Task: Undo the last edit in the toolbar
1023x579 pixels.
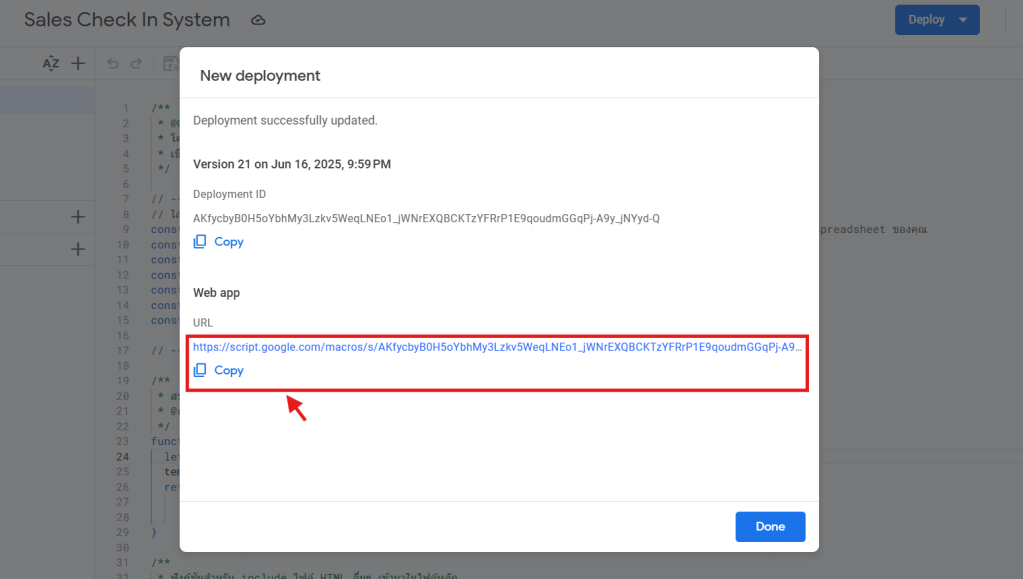Action: (x=112, y=63)
